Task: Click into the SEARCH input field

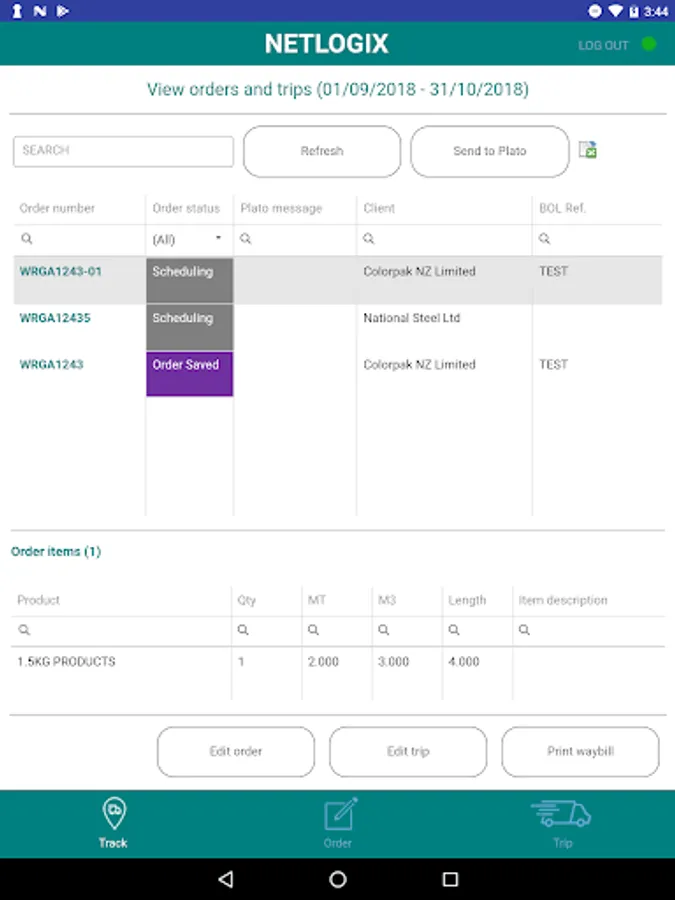Action: click(x=123, y=151)
